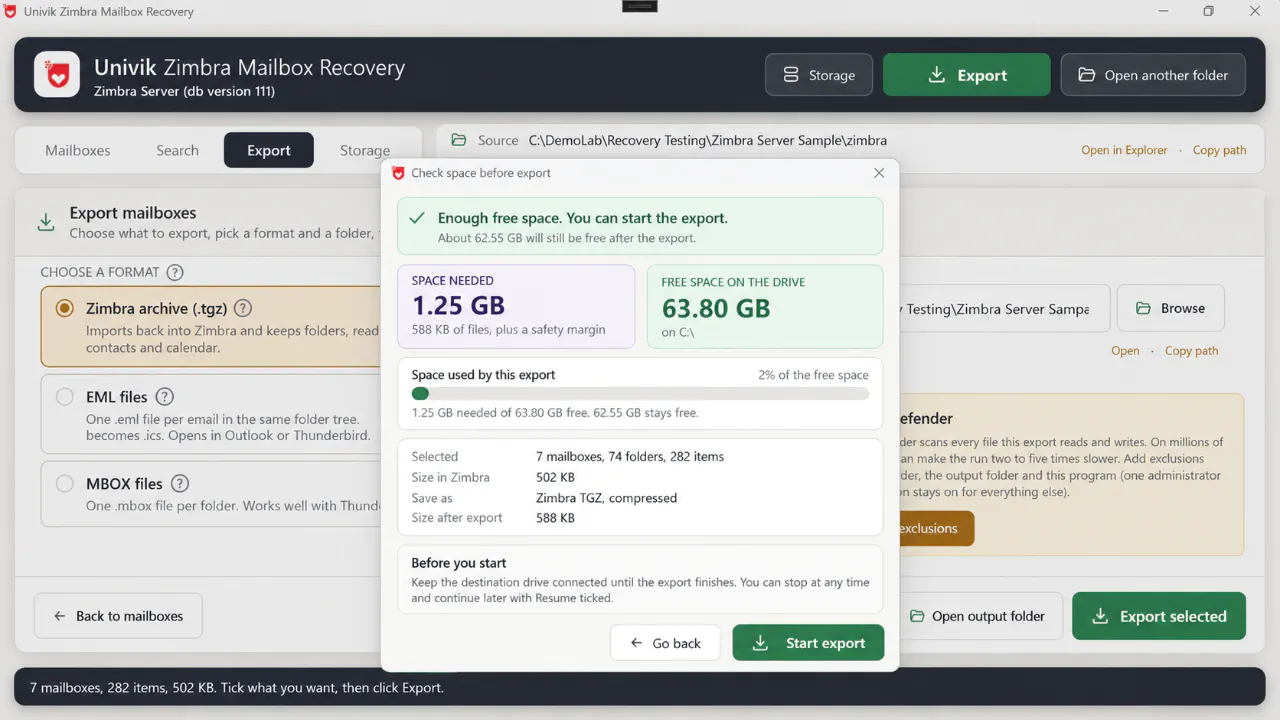Select the MBOX files radio button
Screen dimensions: 1280x720
click(65, 484)
